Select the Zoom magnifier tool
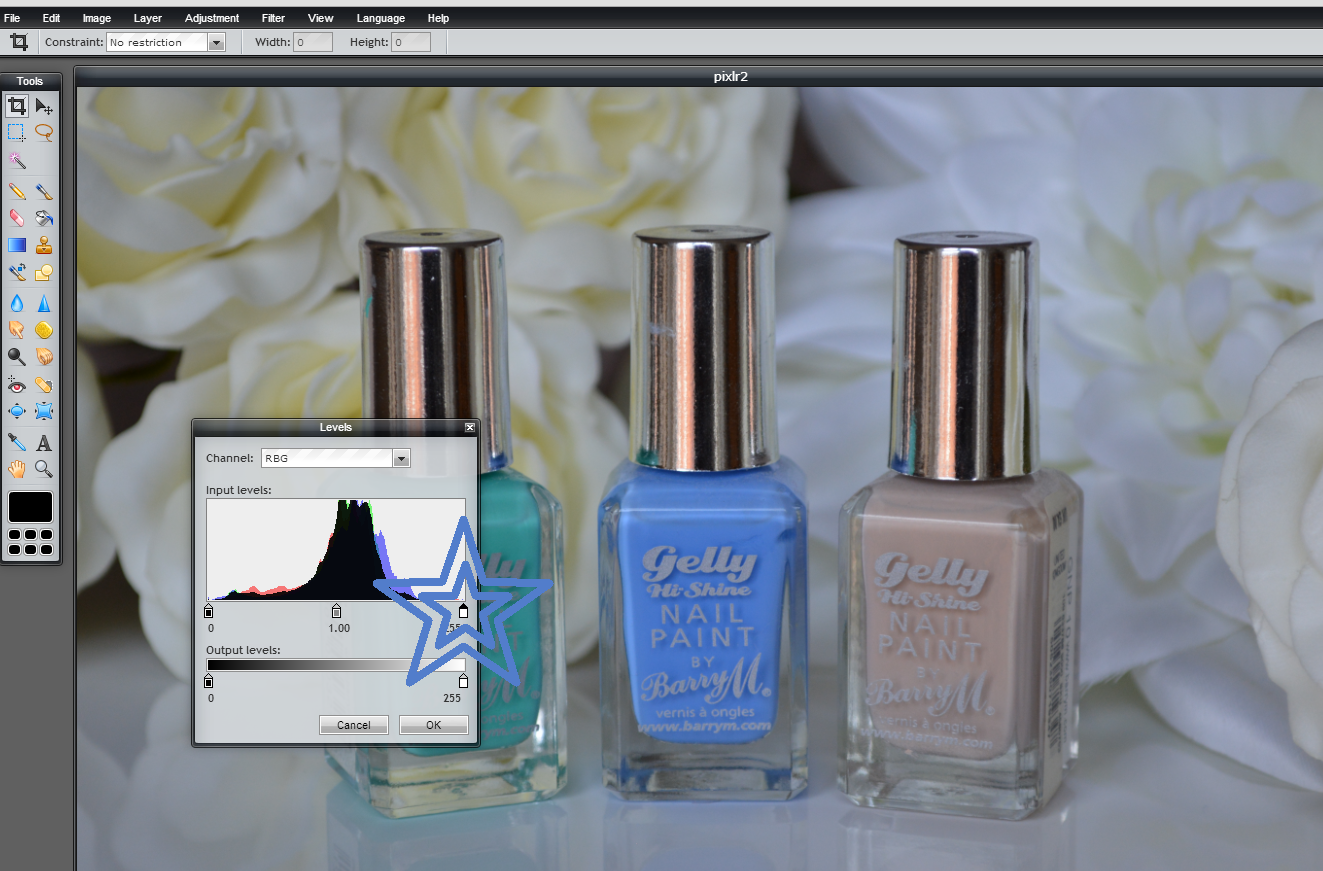1323x871 pixels. pyautogui.click(x=44, y=468)
